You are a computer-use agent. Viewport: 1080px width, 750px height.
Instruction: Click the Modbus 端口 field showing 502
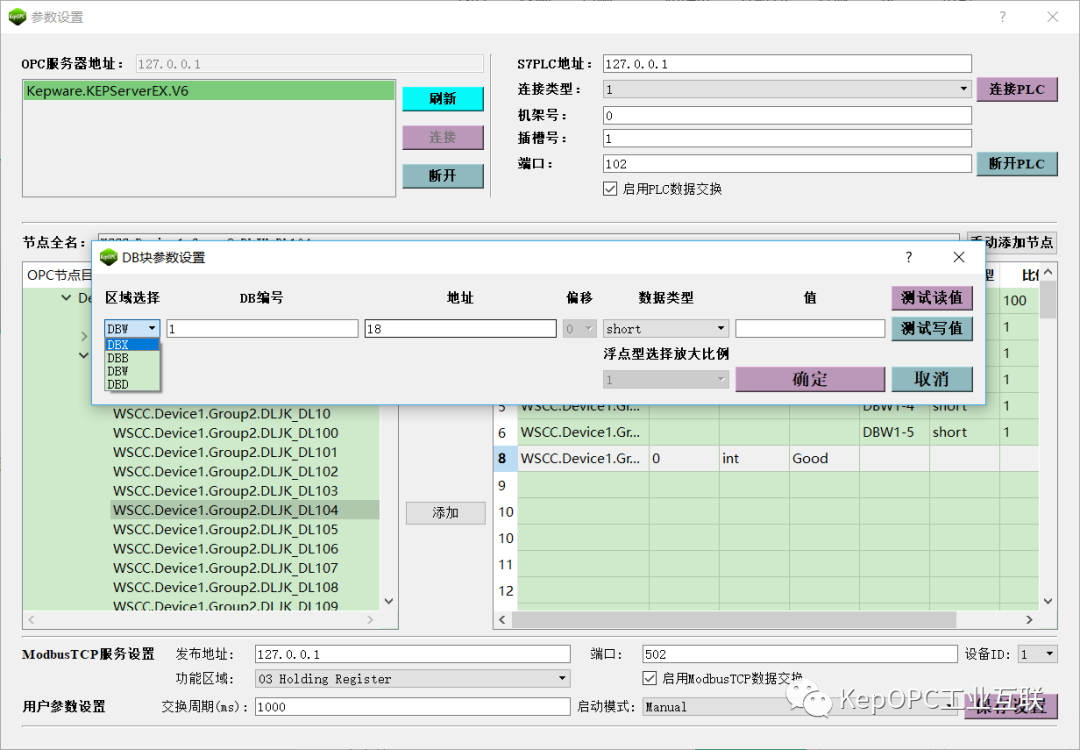pos(800,654)
